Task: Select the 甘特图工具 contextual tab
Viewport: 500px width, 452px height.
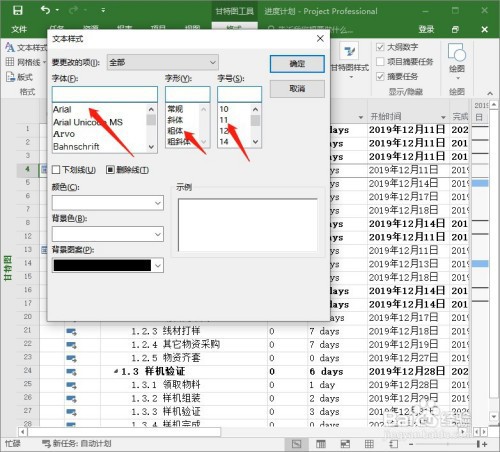Action: point(234,11)
